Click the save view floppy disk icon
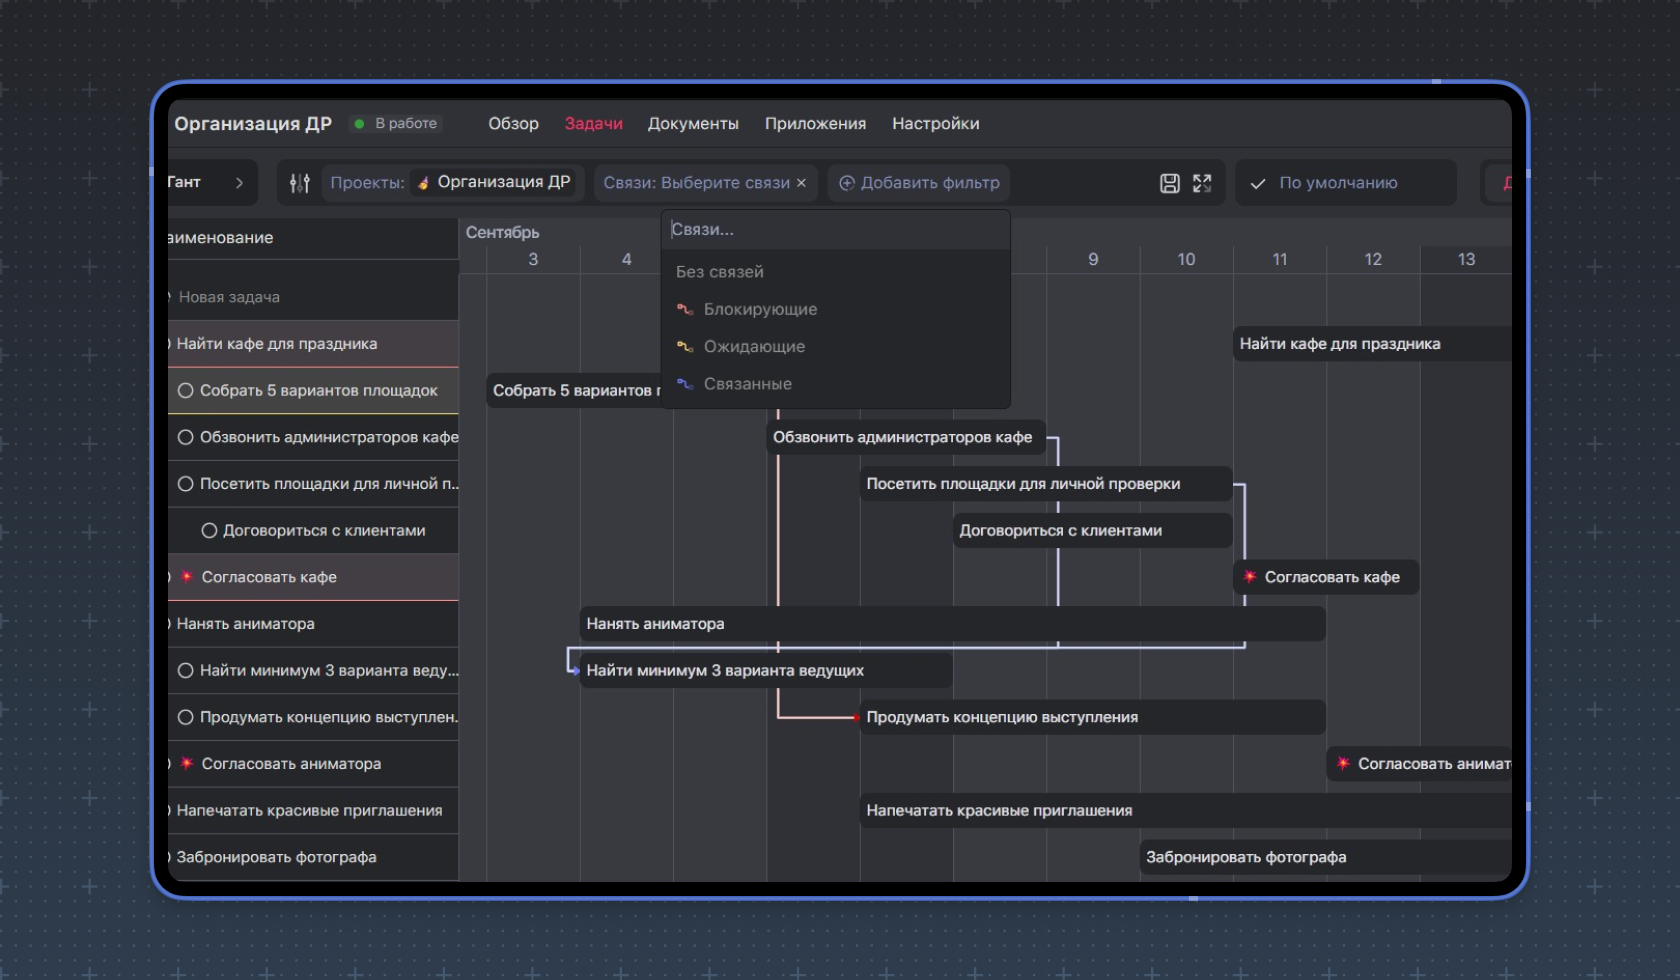 point(1169,183)
